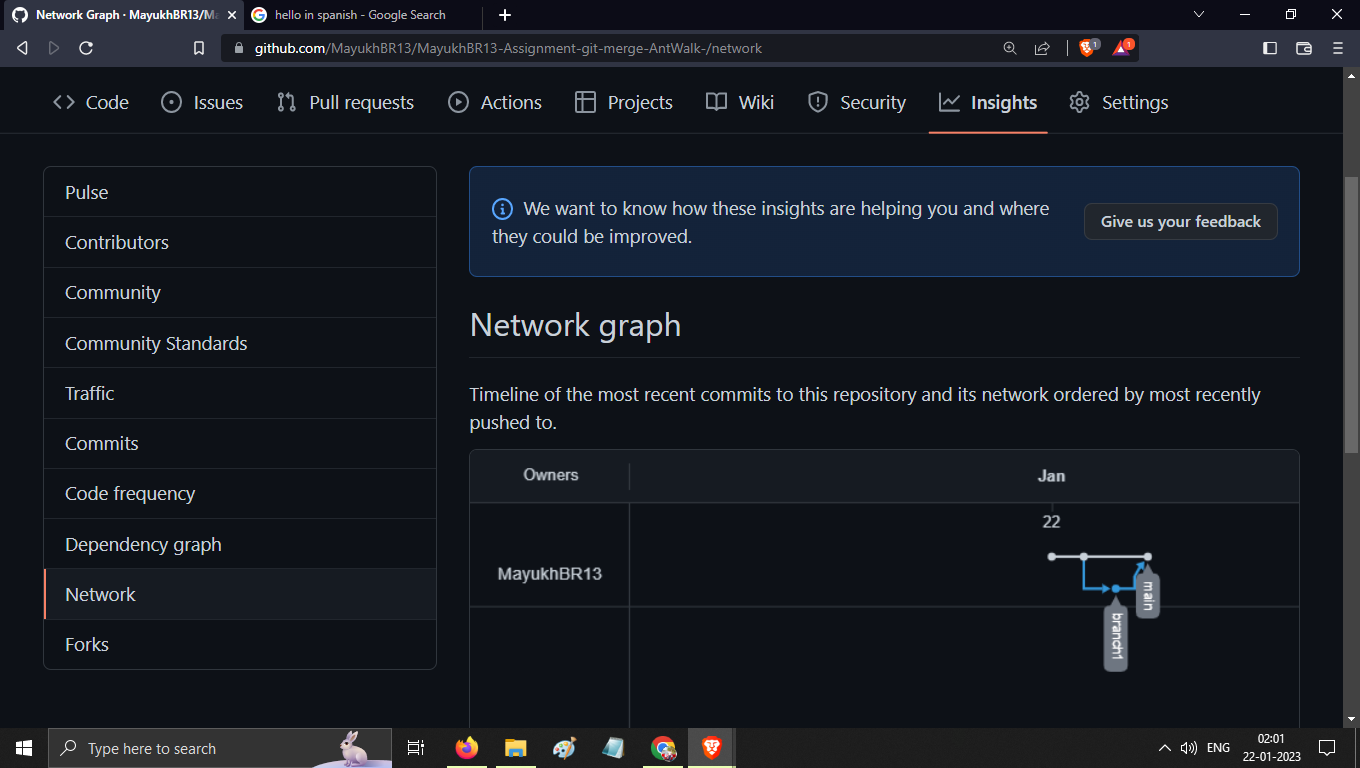Click the Give us your feedback button

(1180, 221)
